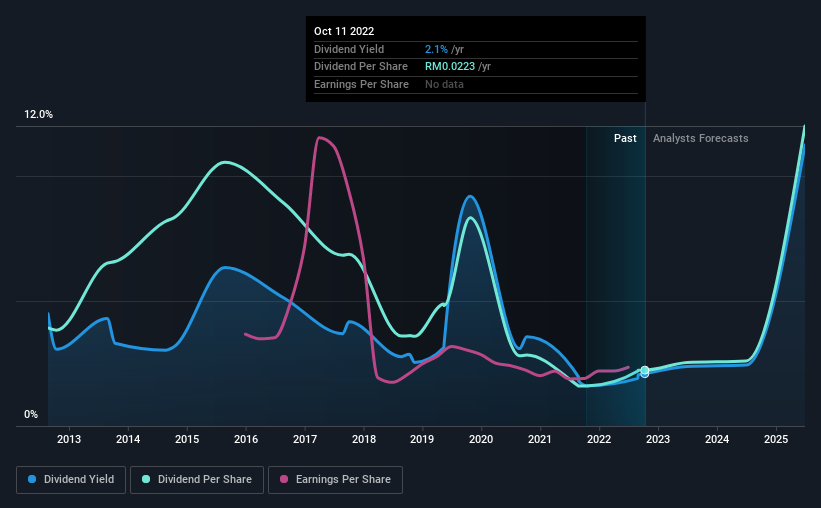Image resolution: width=821 pixels, height=508 pixels.
Task: Select the 2025 label on the time axis
Action: coord(776,439)
